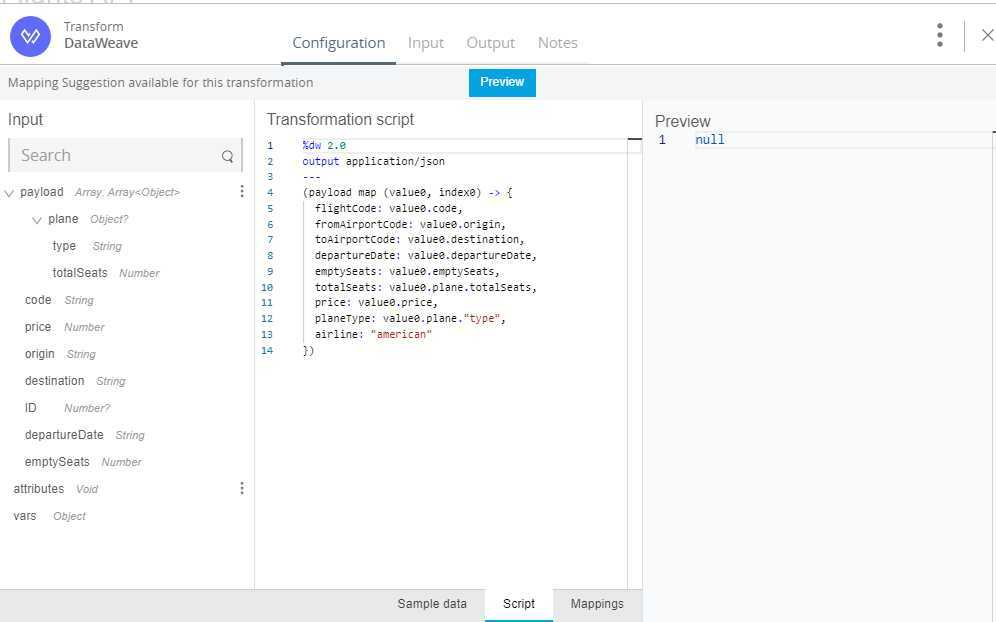Close the Transform configuration panel
Image resolution: width=996 pixels, height=622 pixels.
point(986,36)
